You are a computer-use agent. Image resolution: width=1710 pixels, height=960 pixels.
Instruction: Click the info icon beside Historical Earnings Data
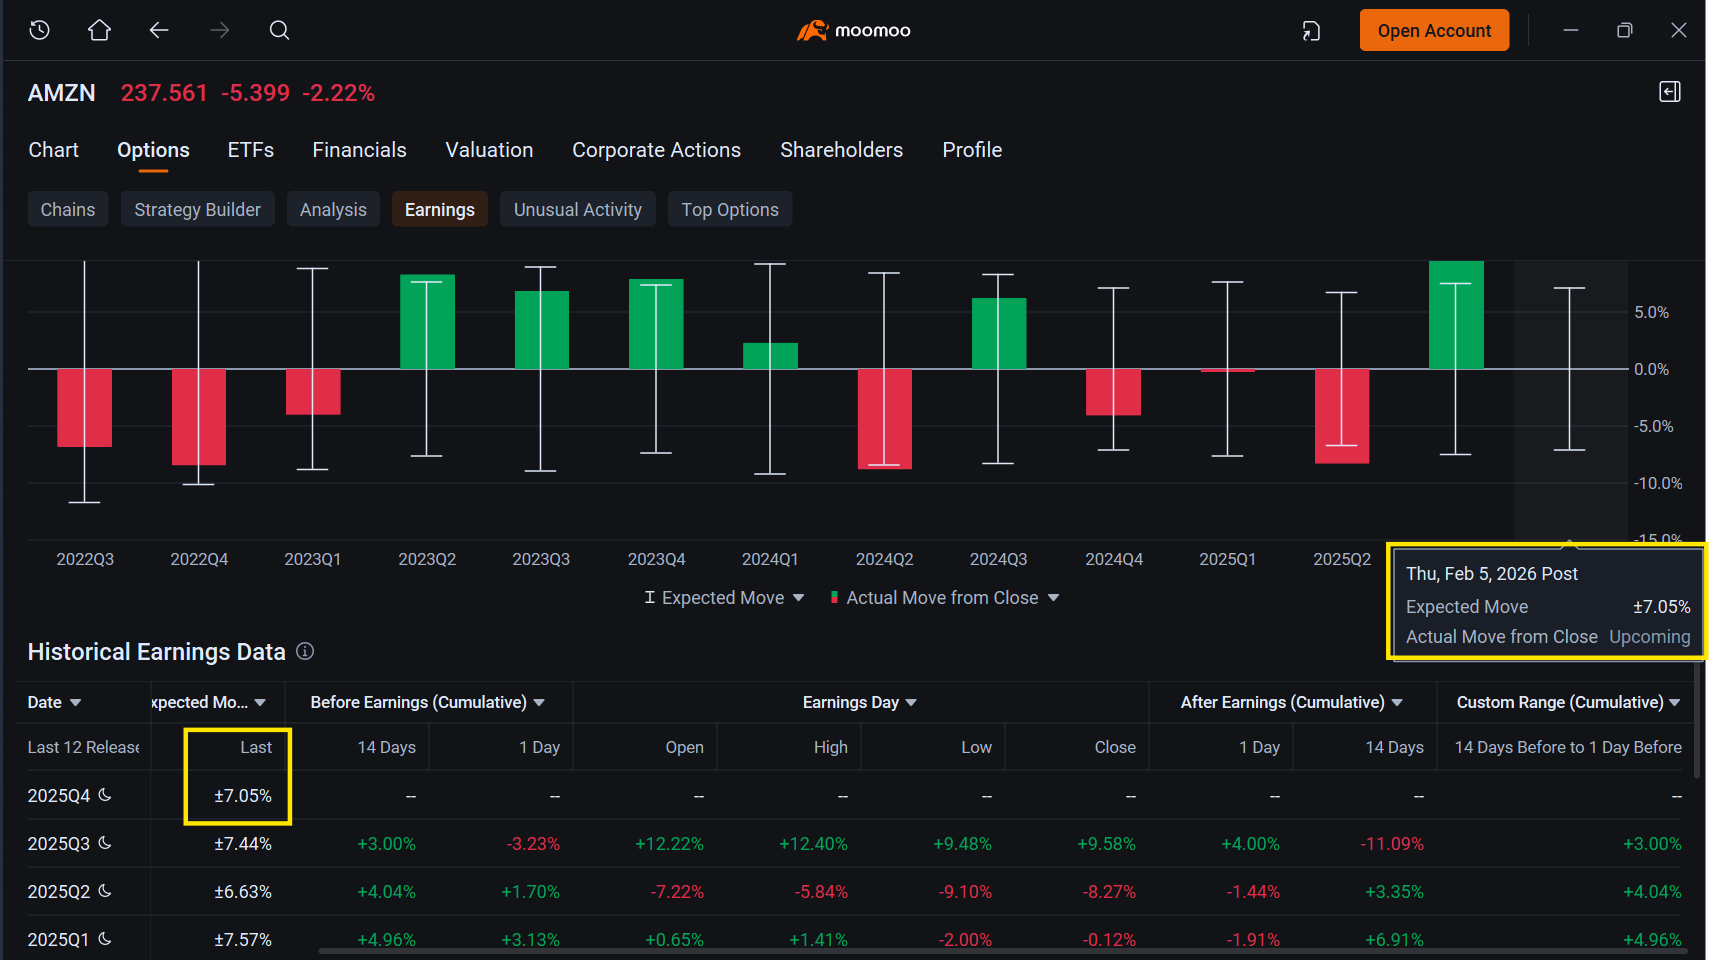[305, 651]
